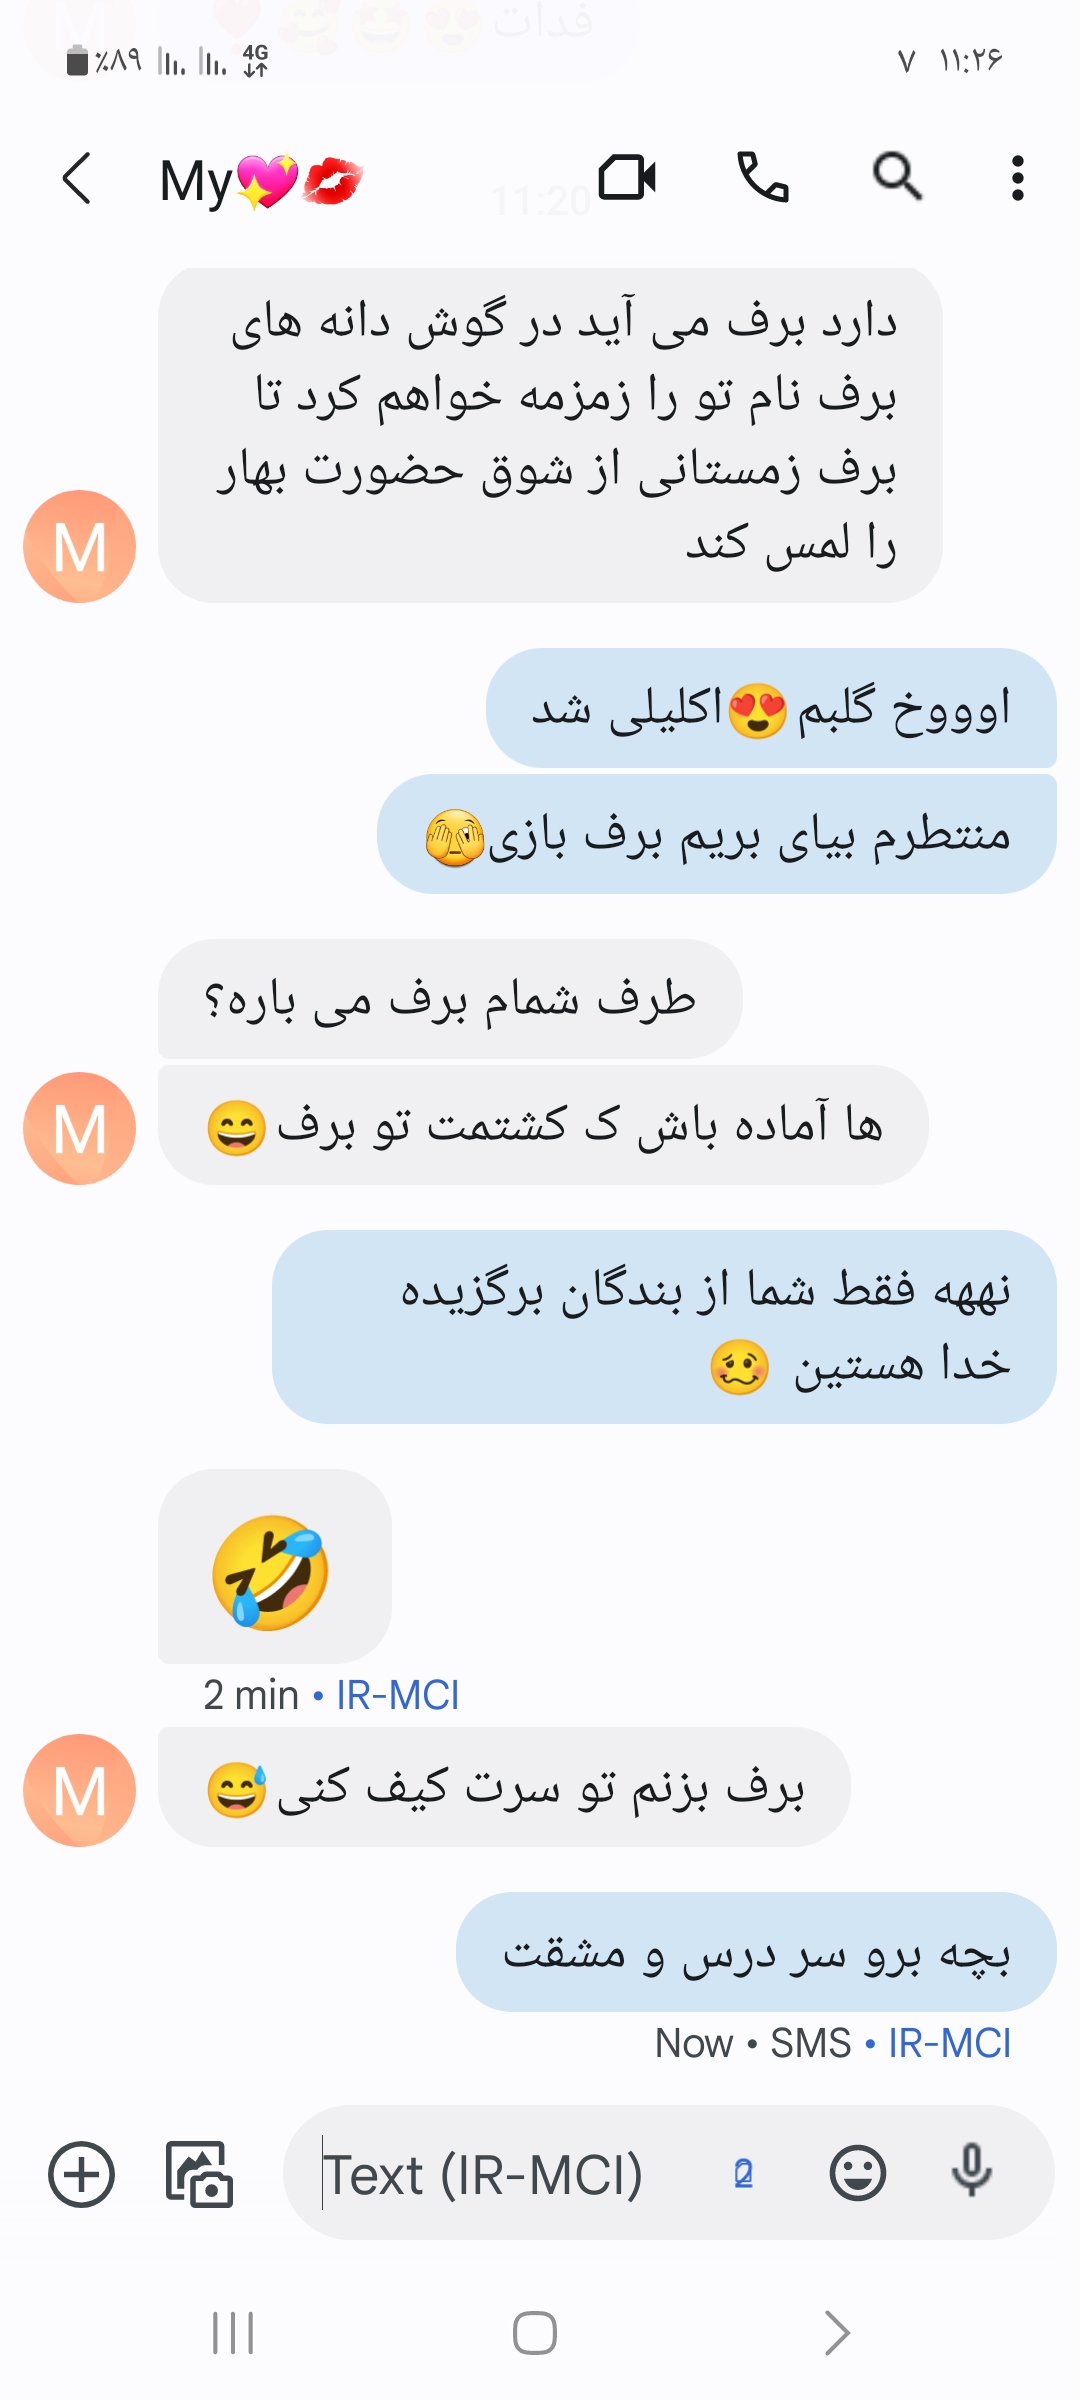Go back with the top-left arrow
This screenshot has width=1080, height=2400.
coord(77,179)
